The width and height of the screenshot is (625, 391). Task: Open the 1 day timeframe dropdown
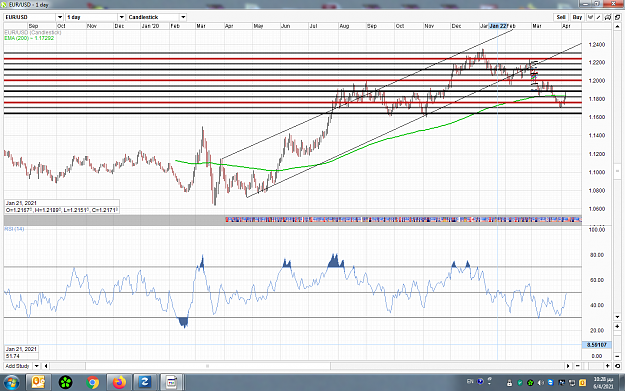122,17
